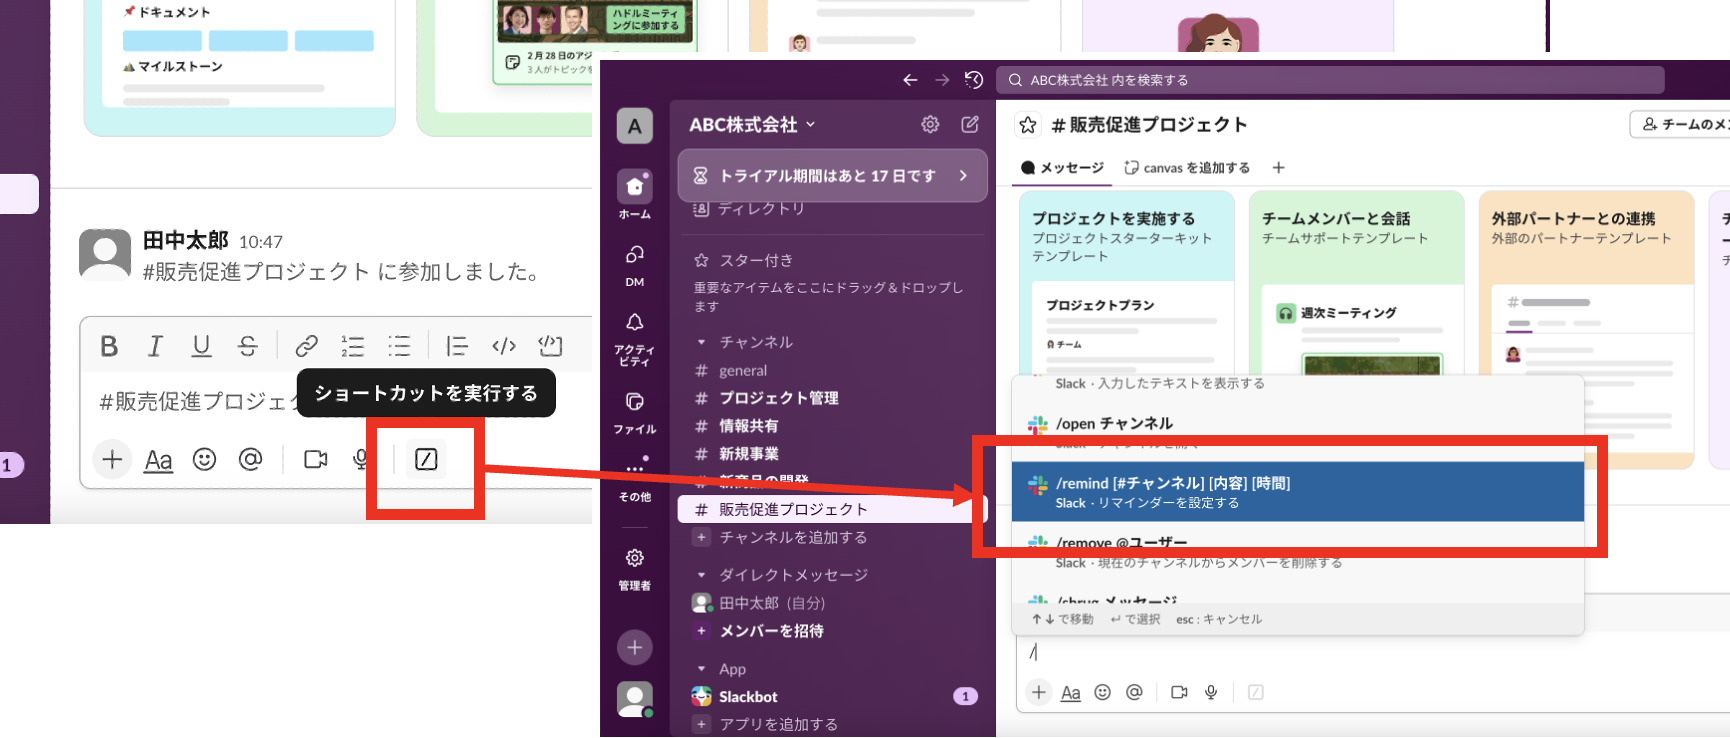Toggle Aa formatting display in left composer
Viewport: 1730px width, 738px height.
[x=158, y=460]
